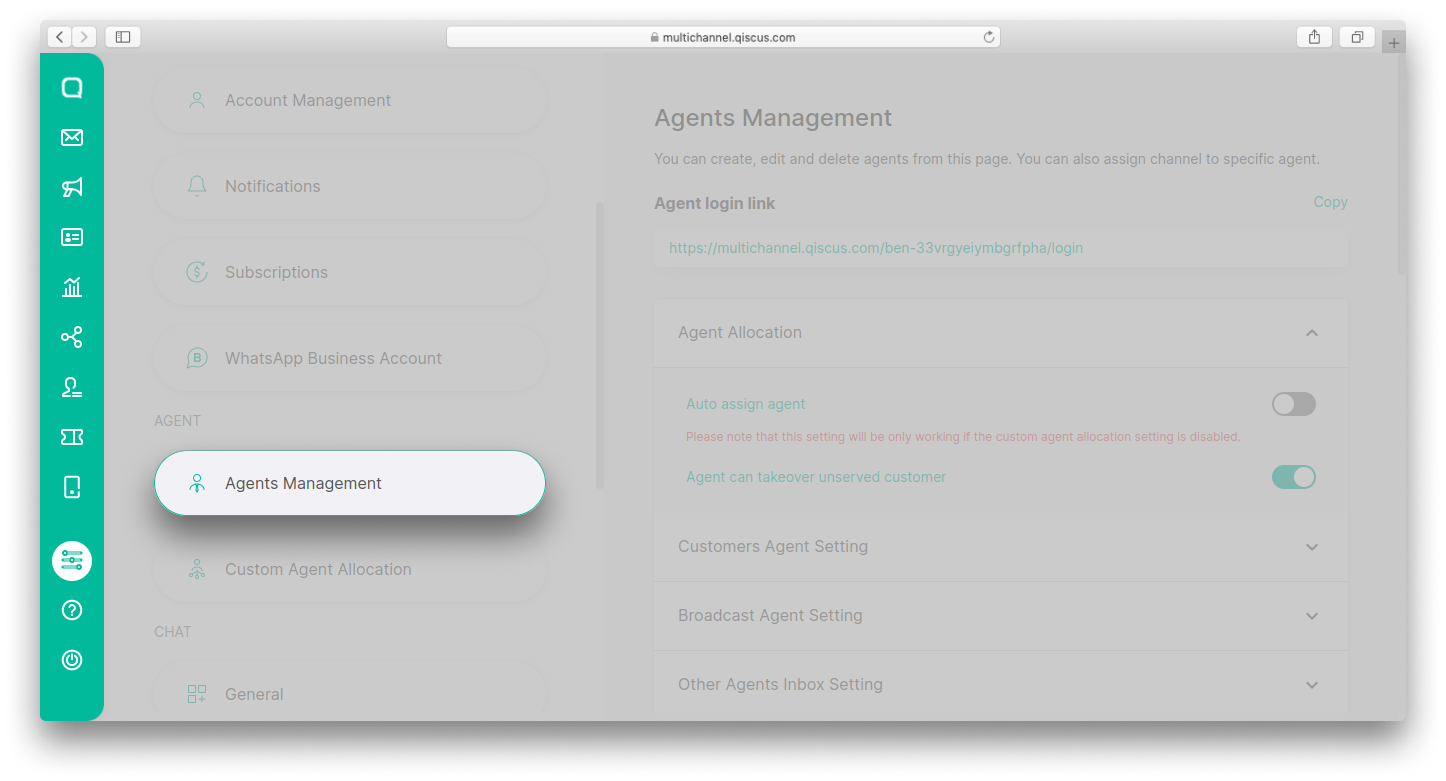Screen dimensions: 1446x781
Task: Open the Custom Agent Allocation menu
Action: pyautogui.click(x=350, y=569)
